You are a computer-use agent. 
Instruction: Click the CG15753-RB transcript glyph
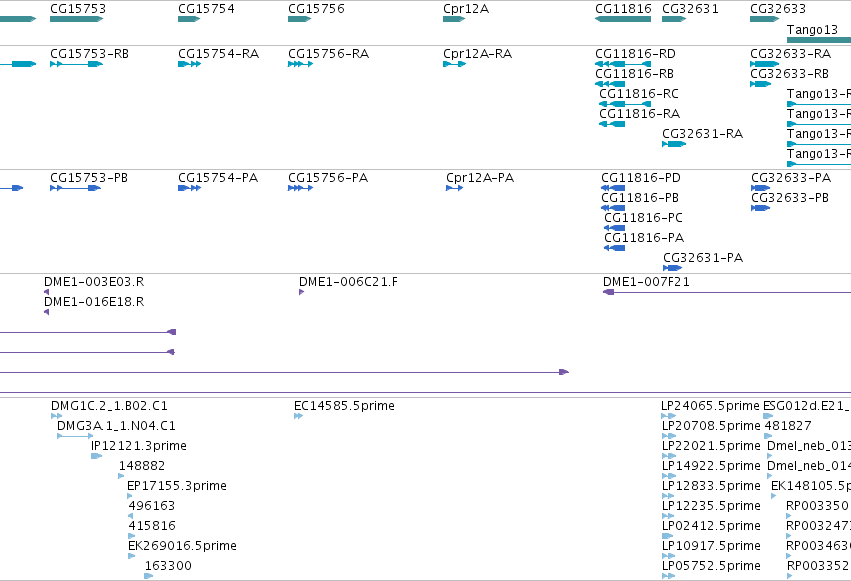(77, 64)
